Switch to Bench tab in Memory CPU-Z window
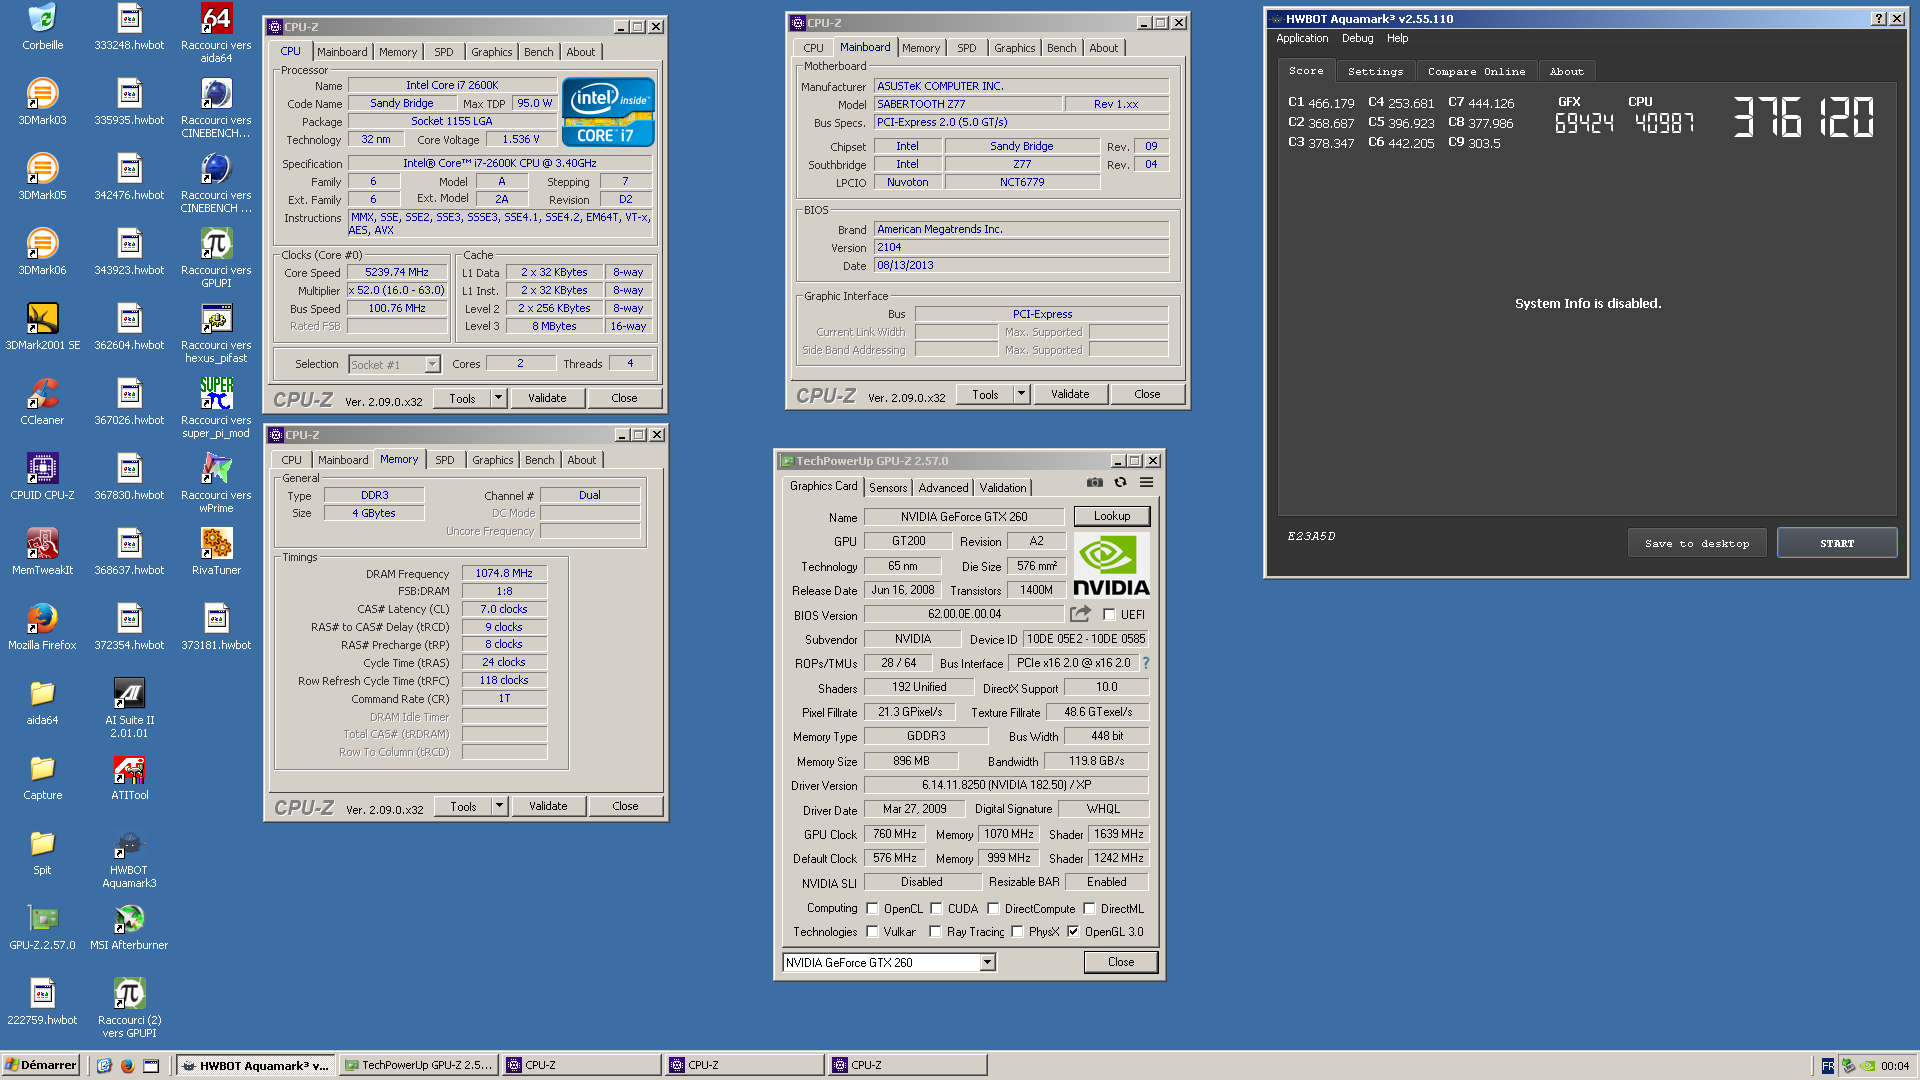1920x1080 pixels. coord(539,460)
